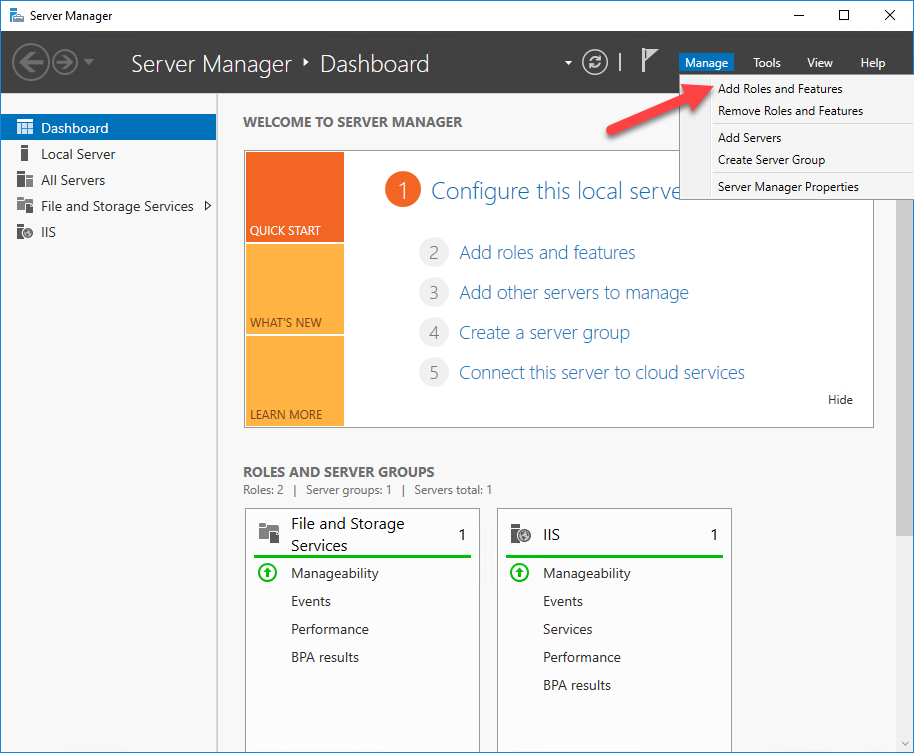The image size is (914, 753).
Task: Refresh the dashboard with the refresh icon
Action: click(x=595, y=63)
